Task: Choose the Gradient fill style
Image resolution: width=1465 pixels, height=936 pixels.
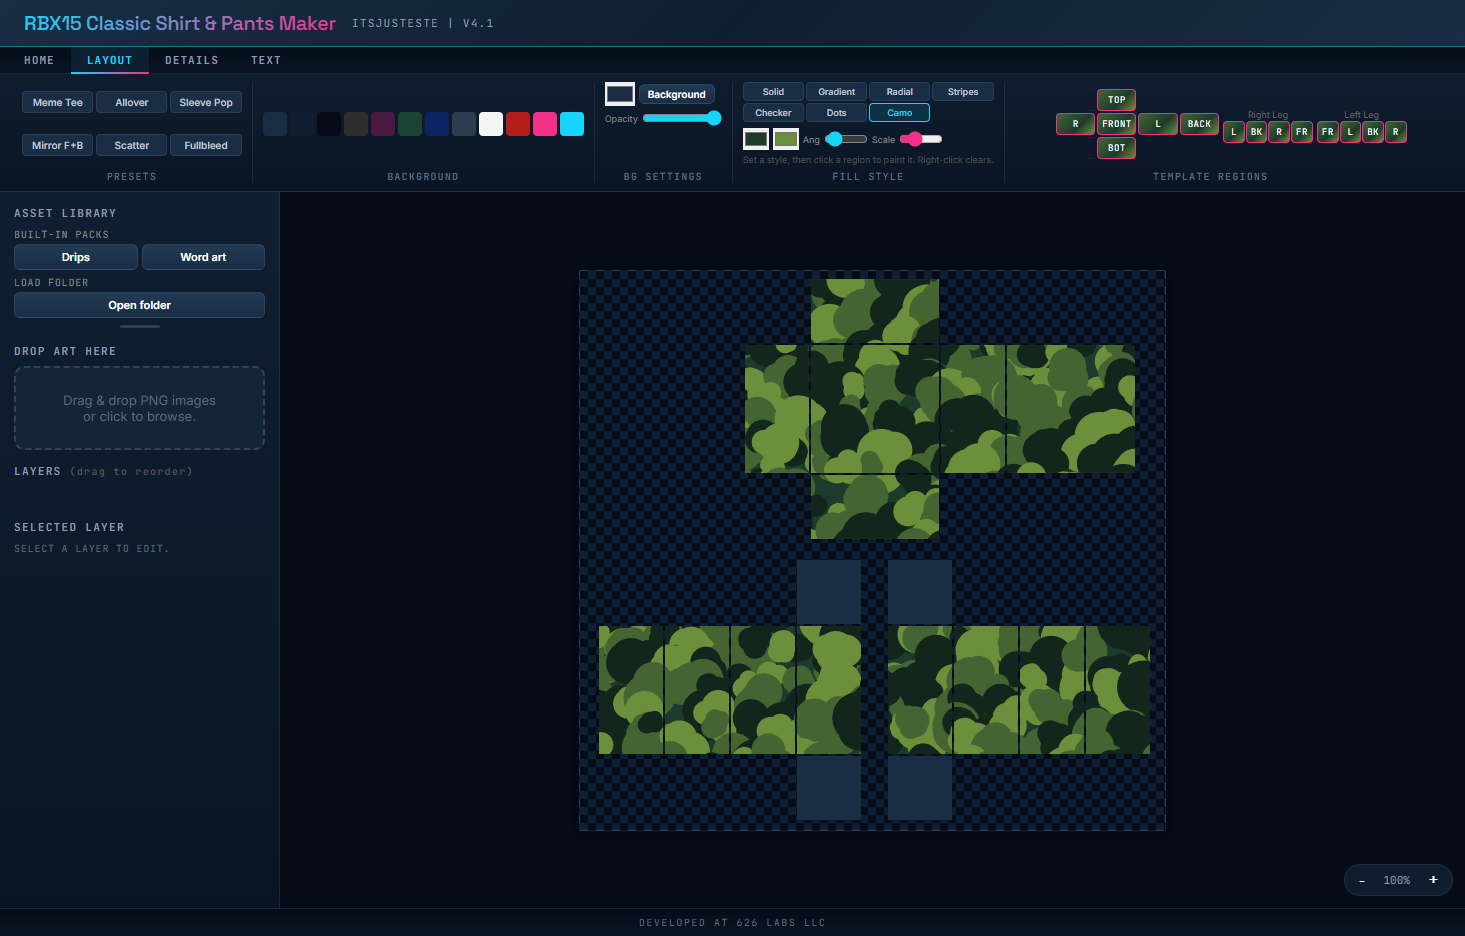Action: [x=836, y=92]
